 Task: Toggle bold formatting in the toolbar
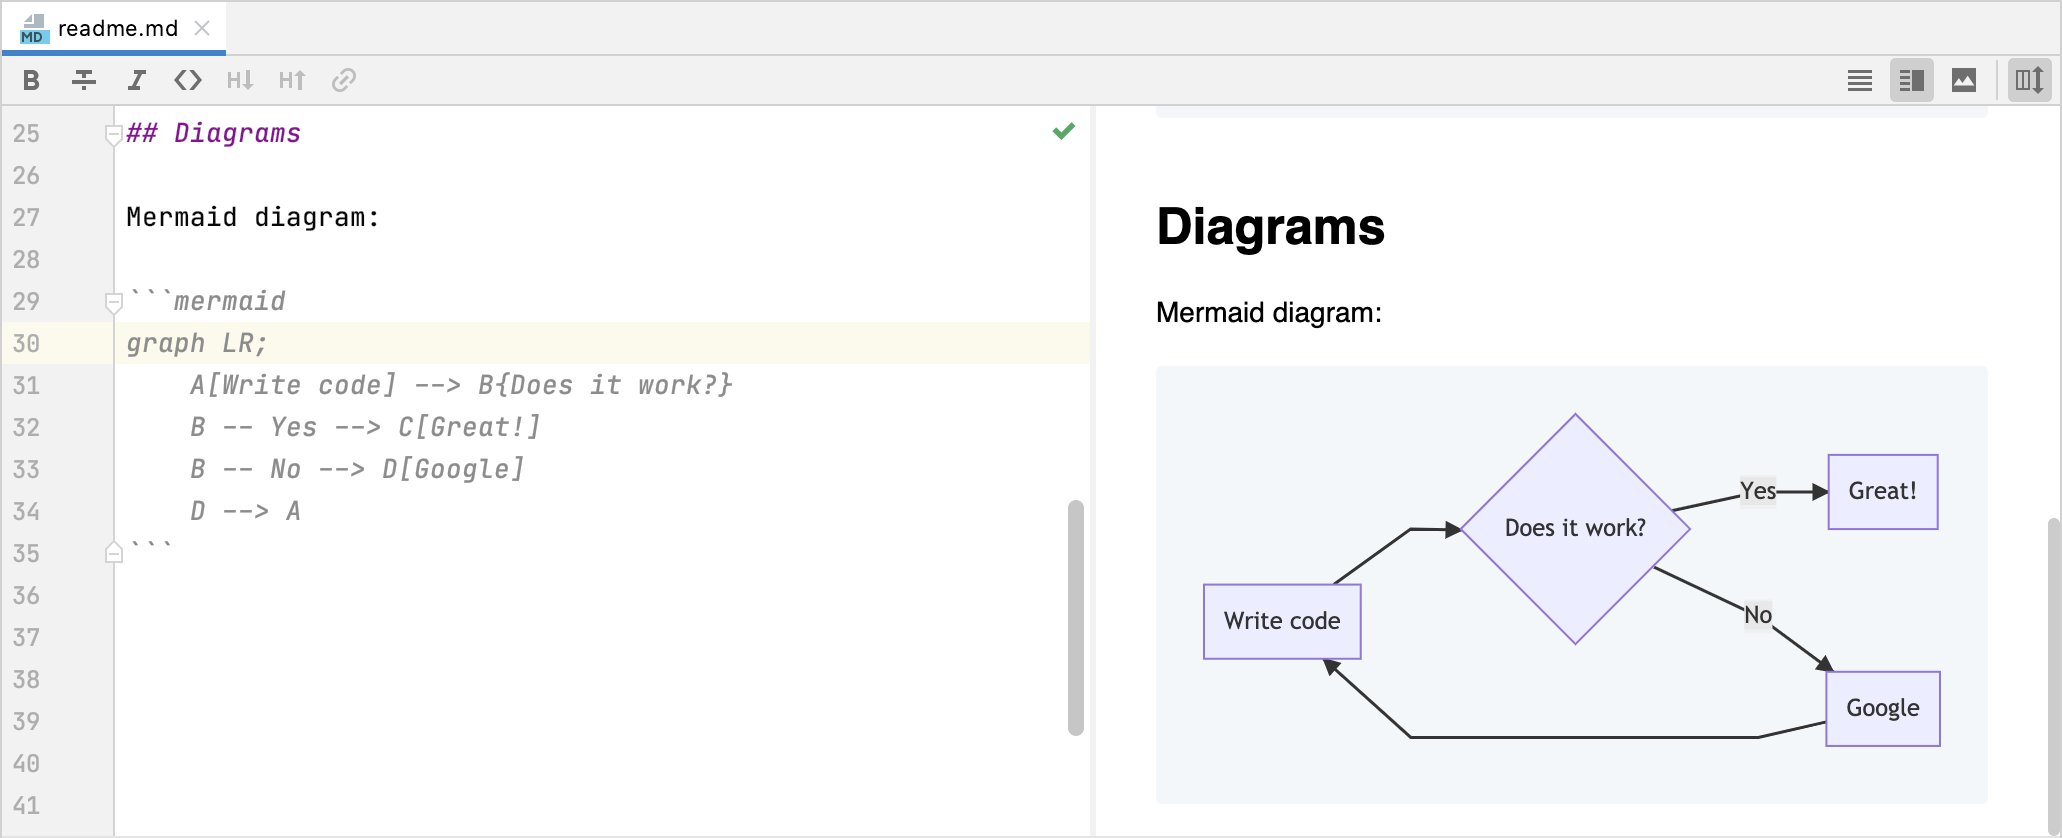point(31,80)
